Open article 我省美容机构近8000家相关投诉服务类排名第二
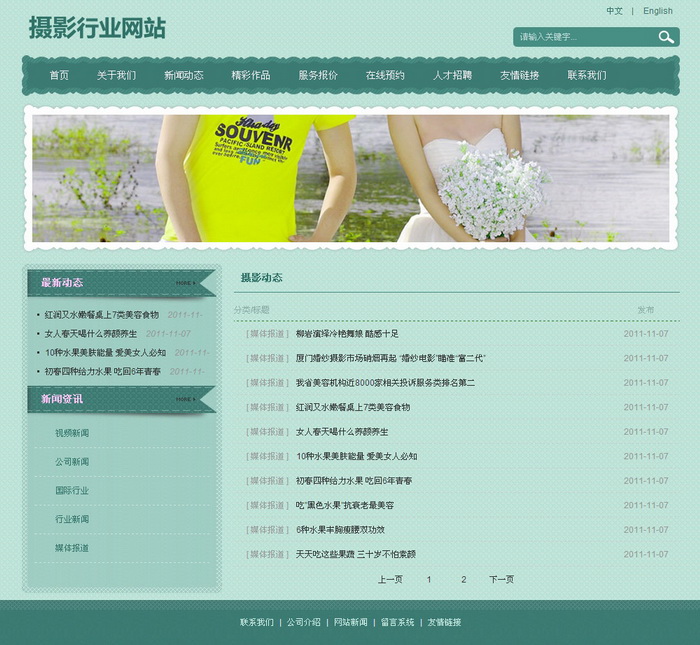 pyautogui.click(x=385, y=383)
